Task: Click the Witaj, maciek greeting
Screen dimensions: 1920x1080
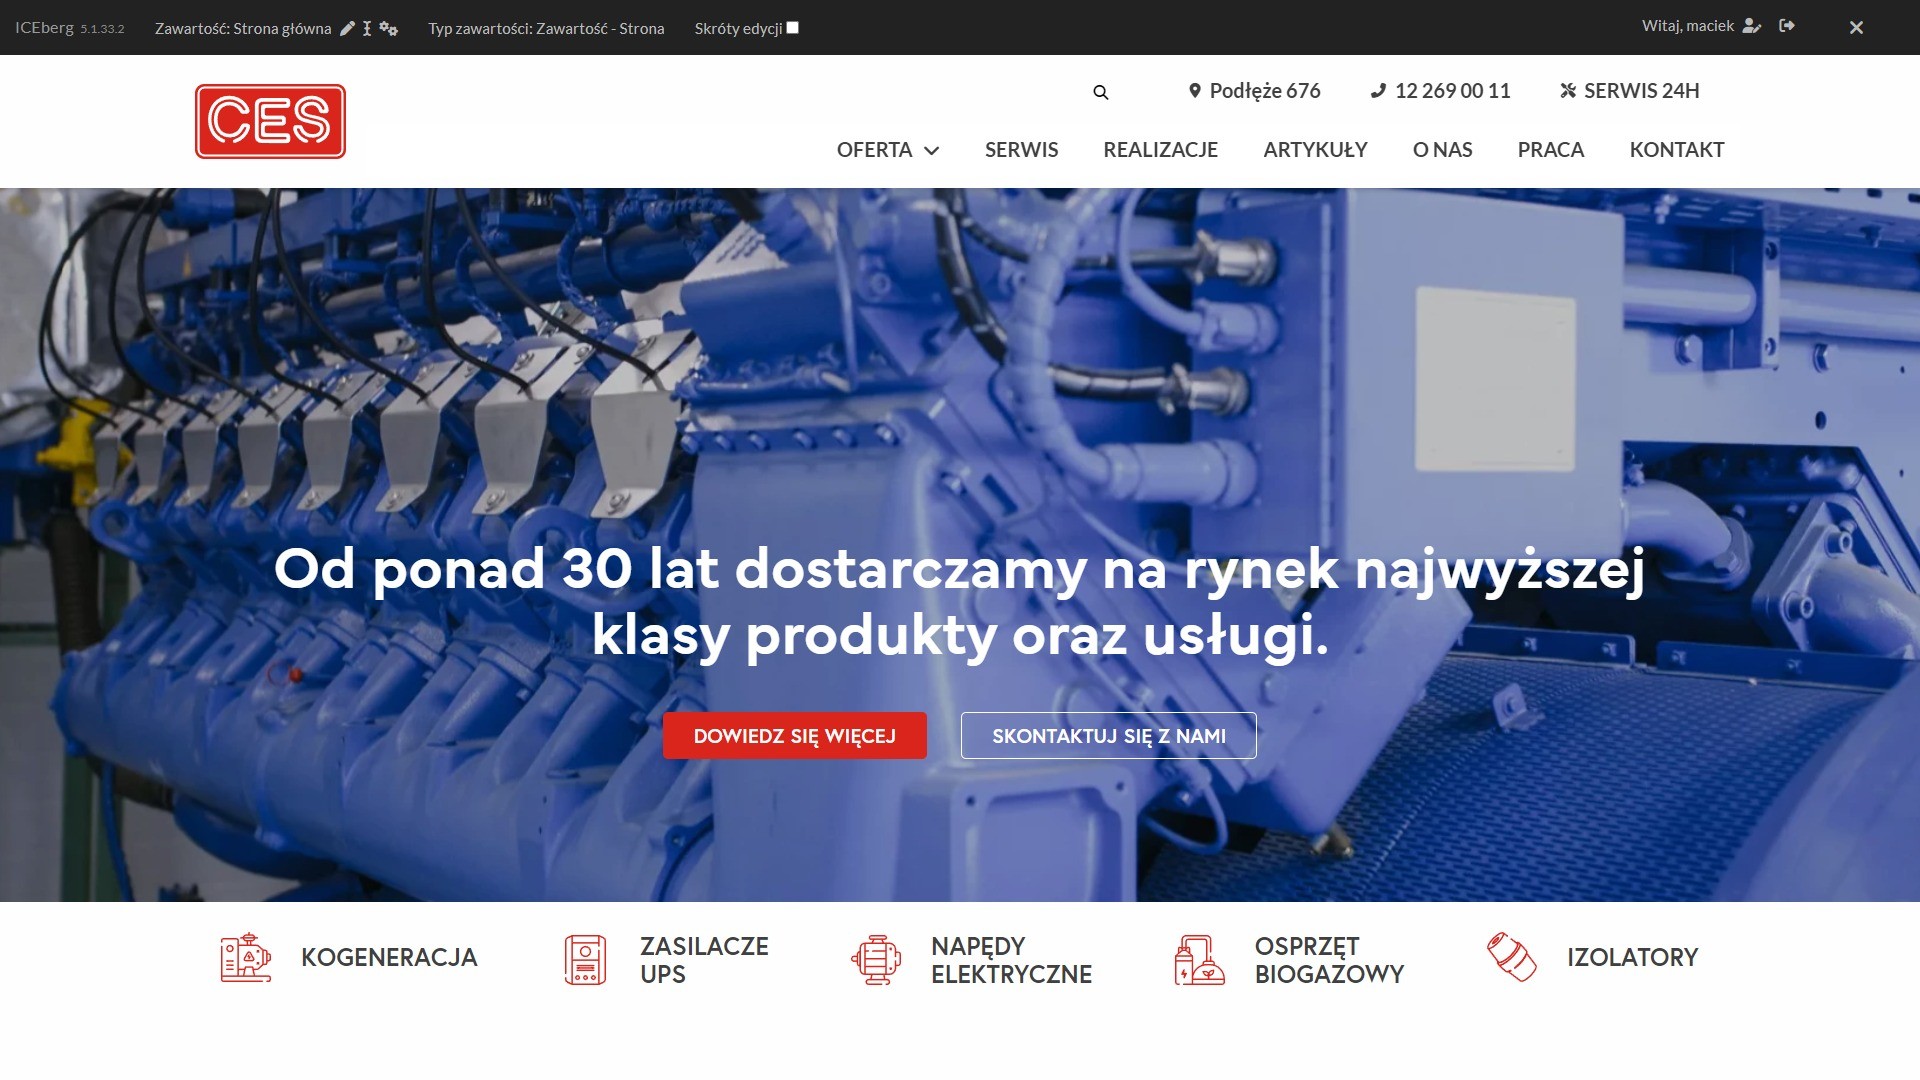Action: pyautogui.click(x=1687, y=26)
